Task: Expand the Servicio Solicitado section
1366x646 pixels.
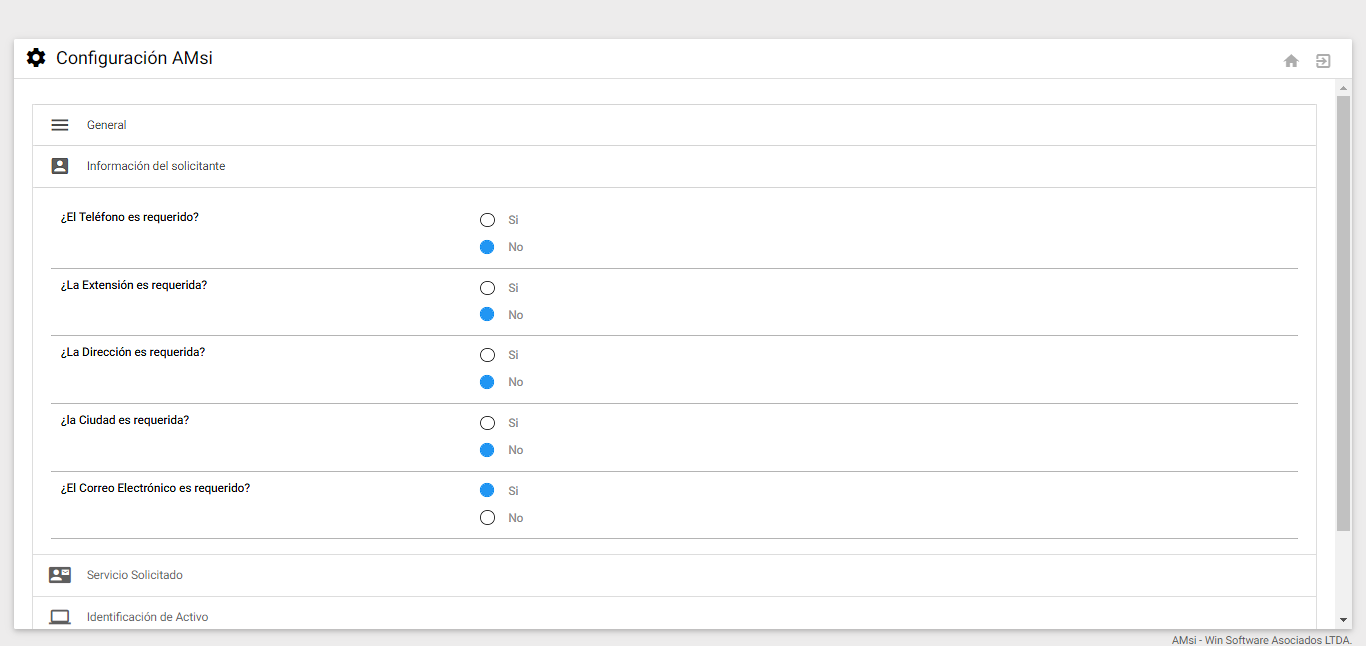Action: 135,575
